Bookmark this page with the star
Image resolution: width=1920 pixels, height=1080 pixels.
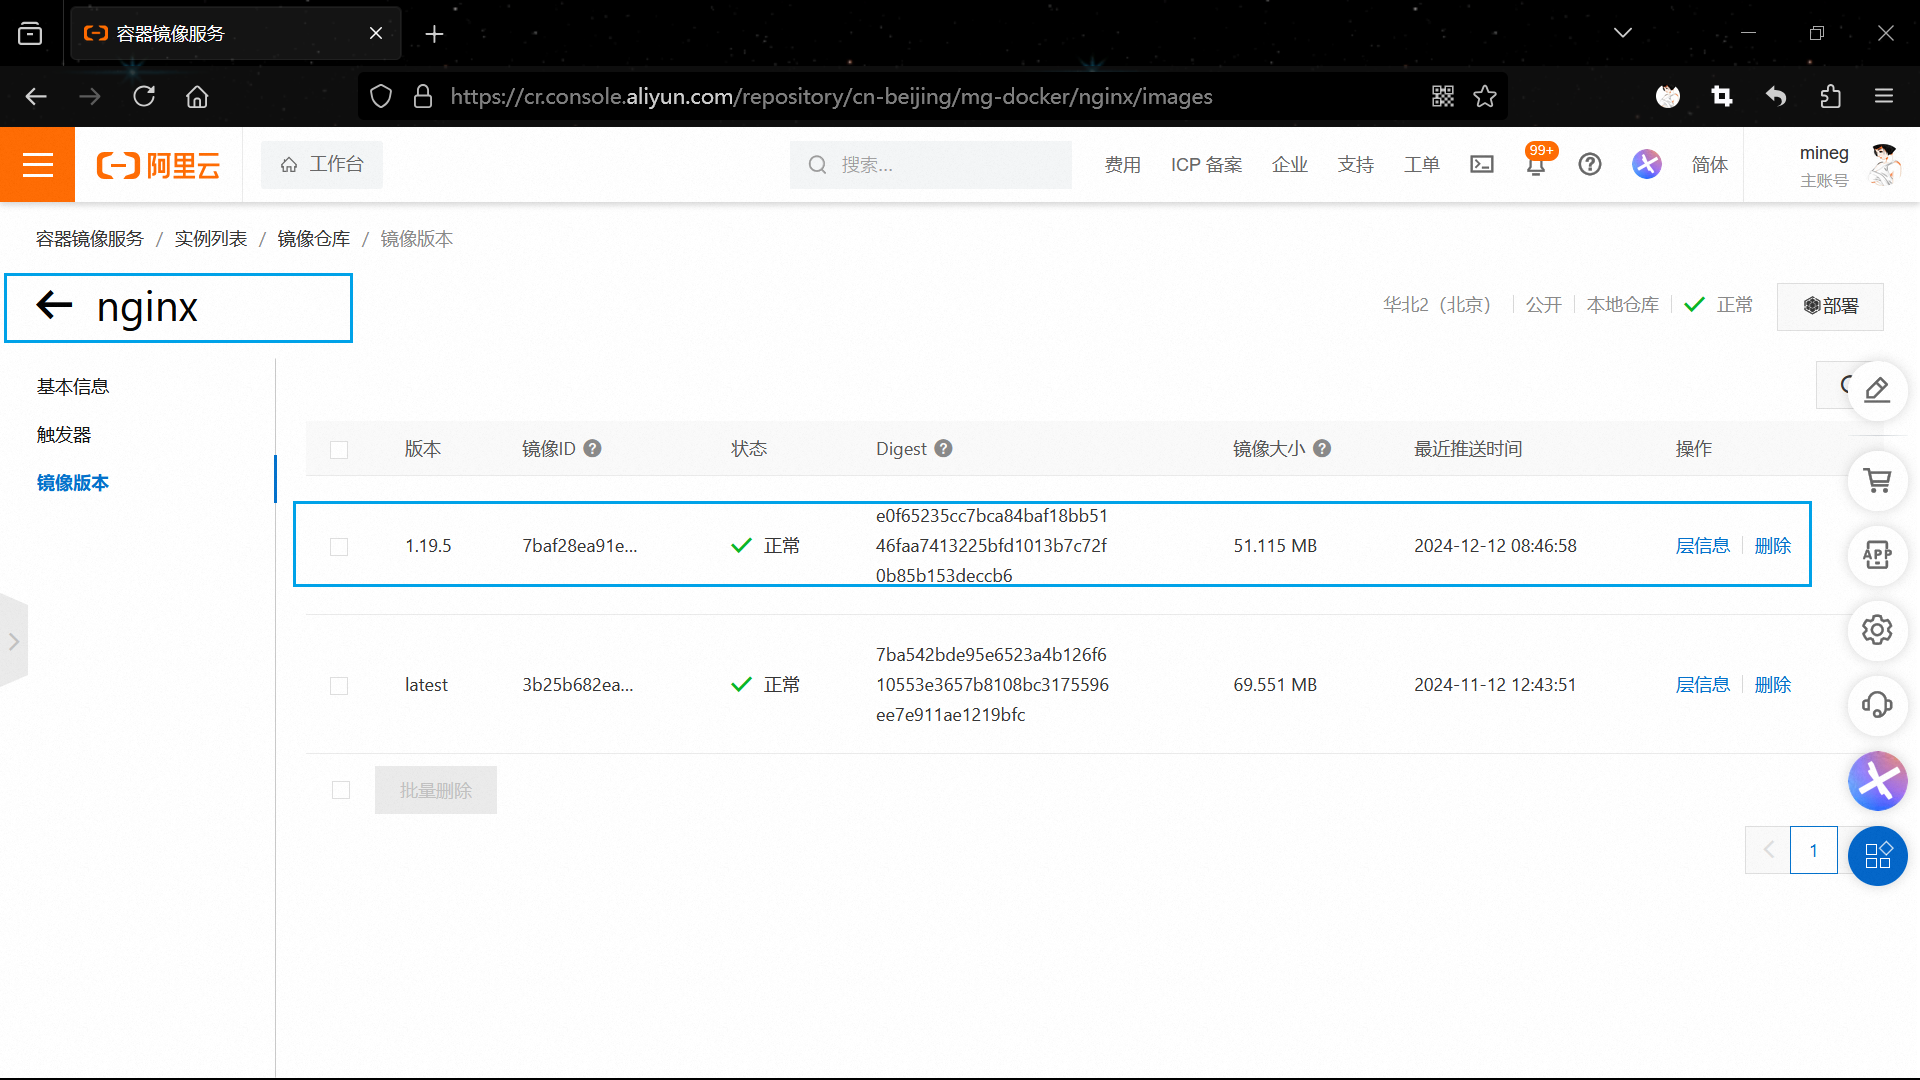pyautogui.click(x=1485, y=96)
